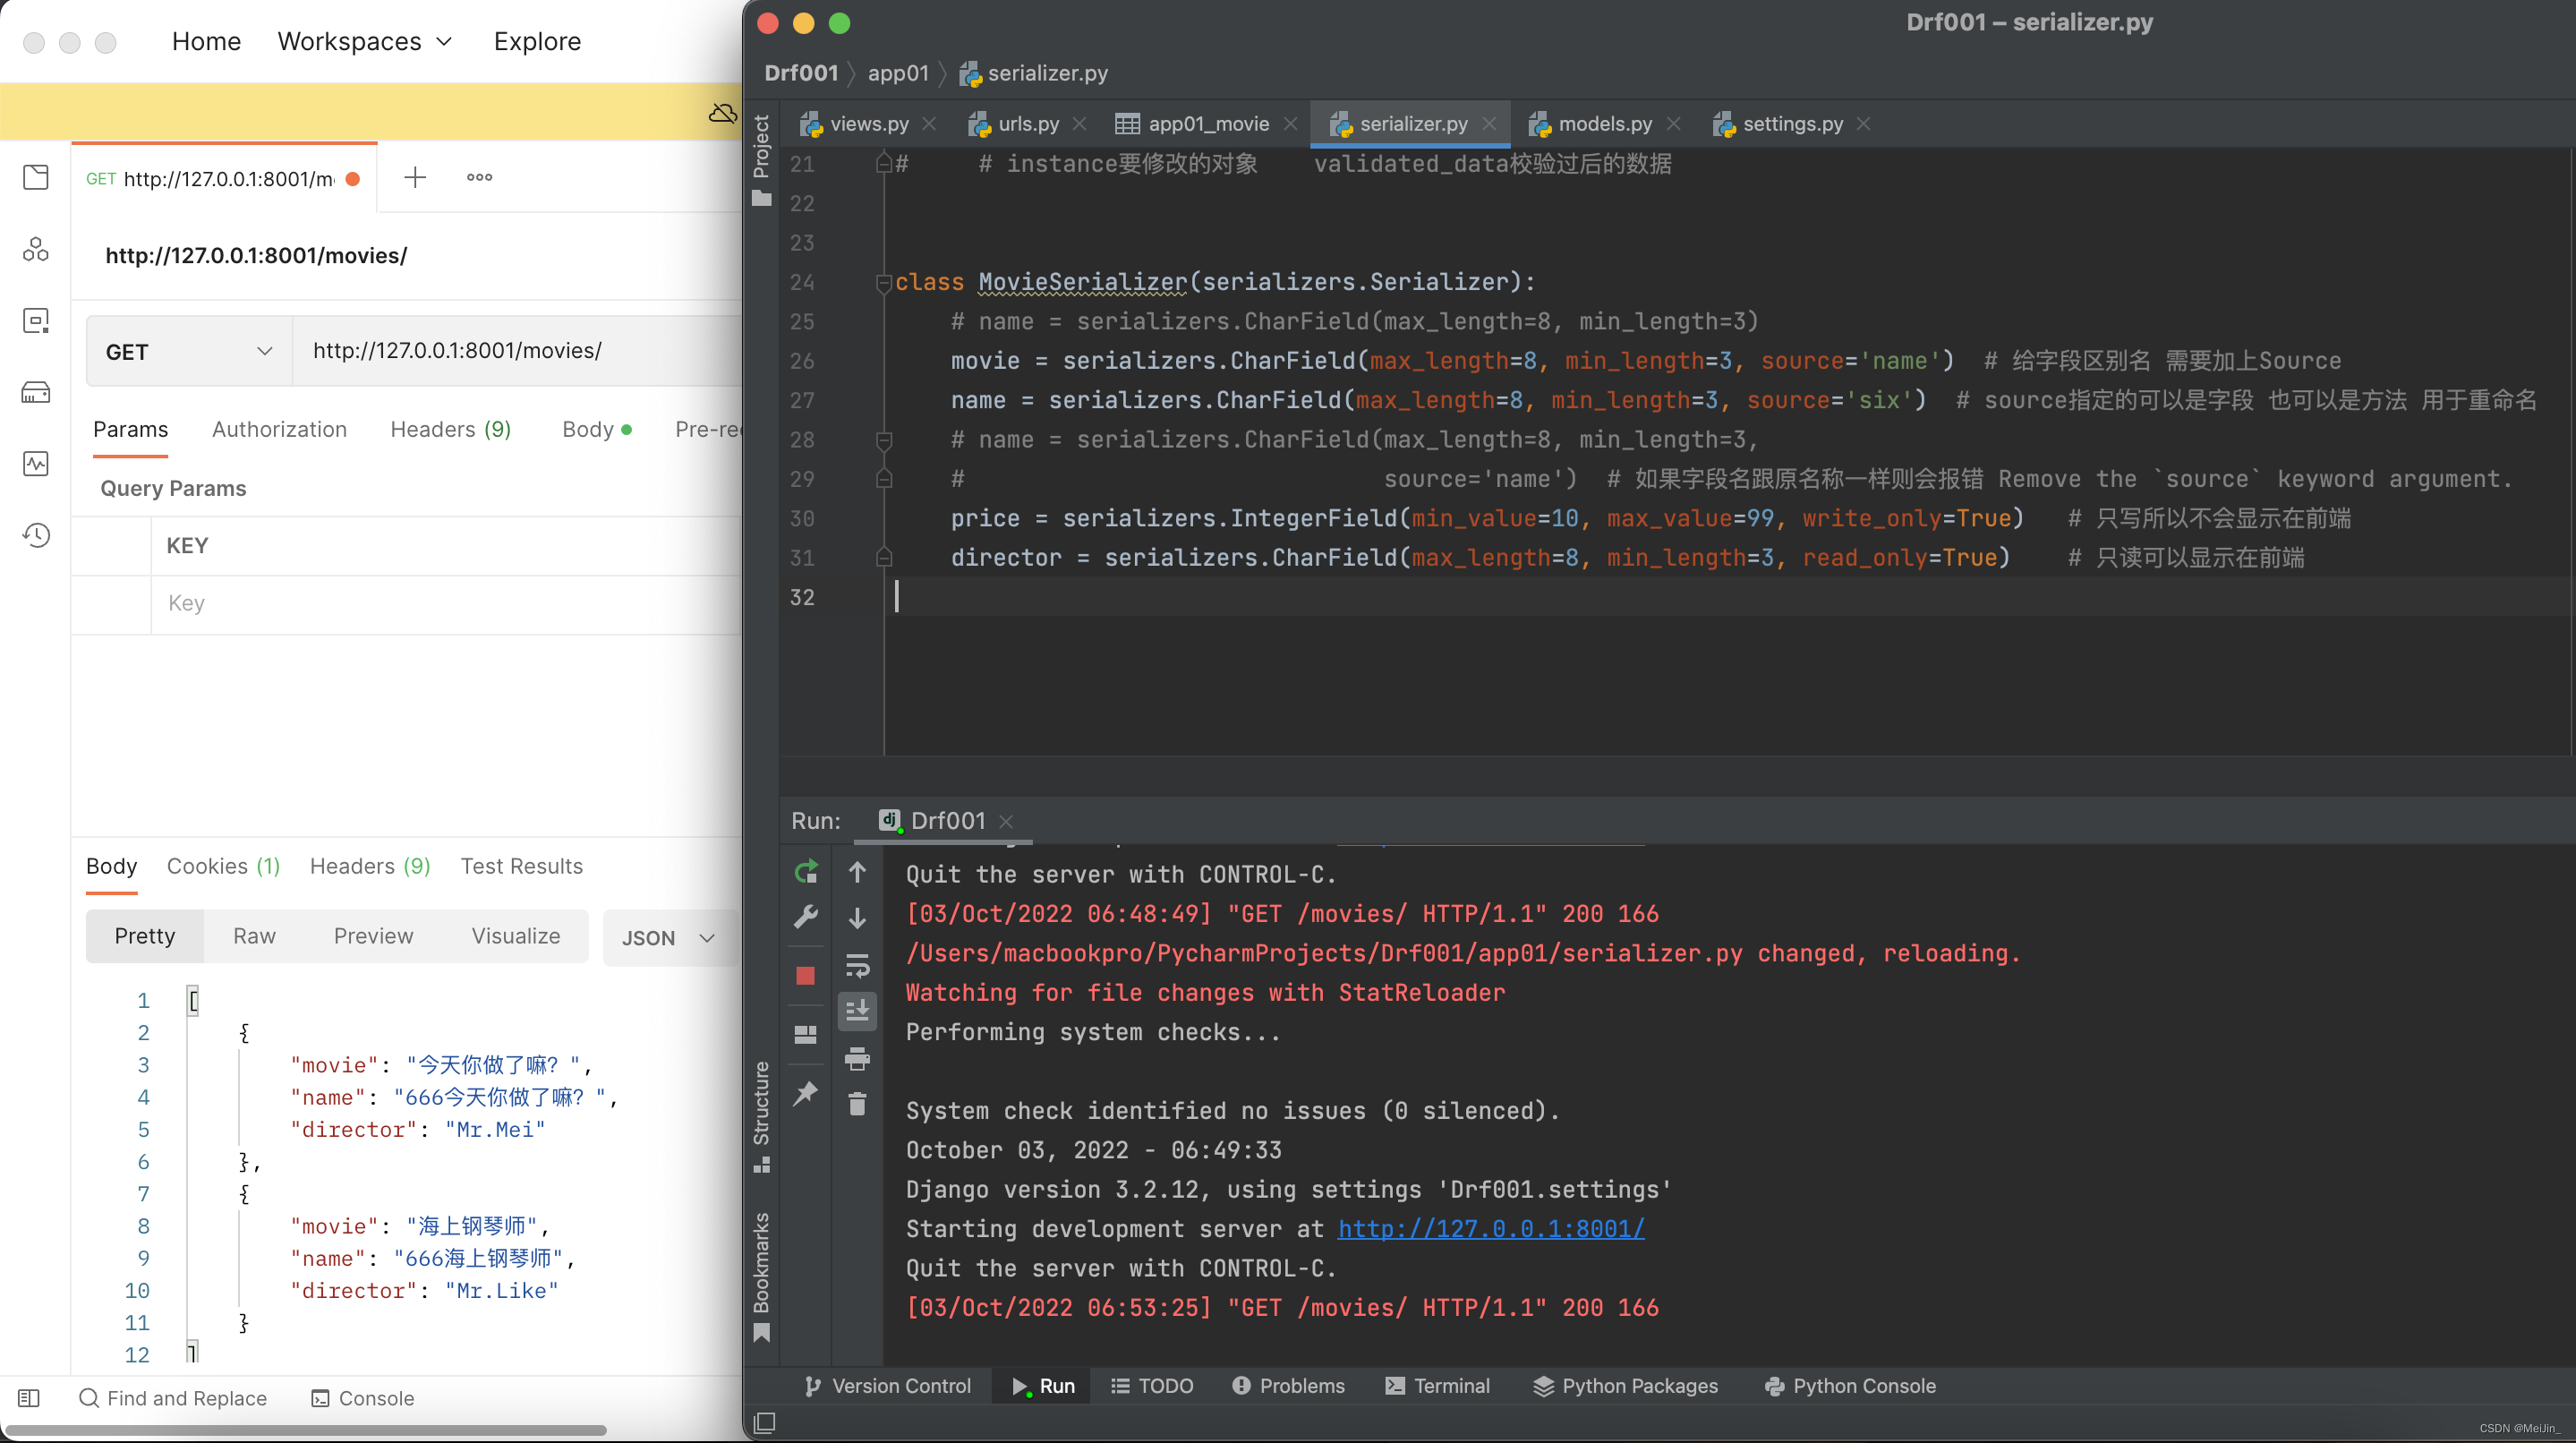Screen dimensions: 2576x1443
Task: Restore layout icon in Run panel
Action: click(x=805, y=1034)
